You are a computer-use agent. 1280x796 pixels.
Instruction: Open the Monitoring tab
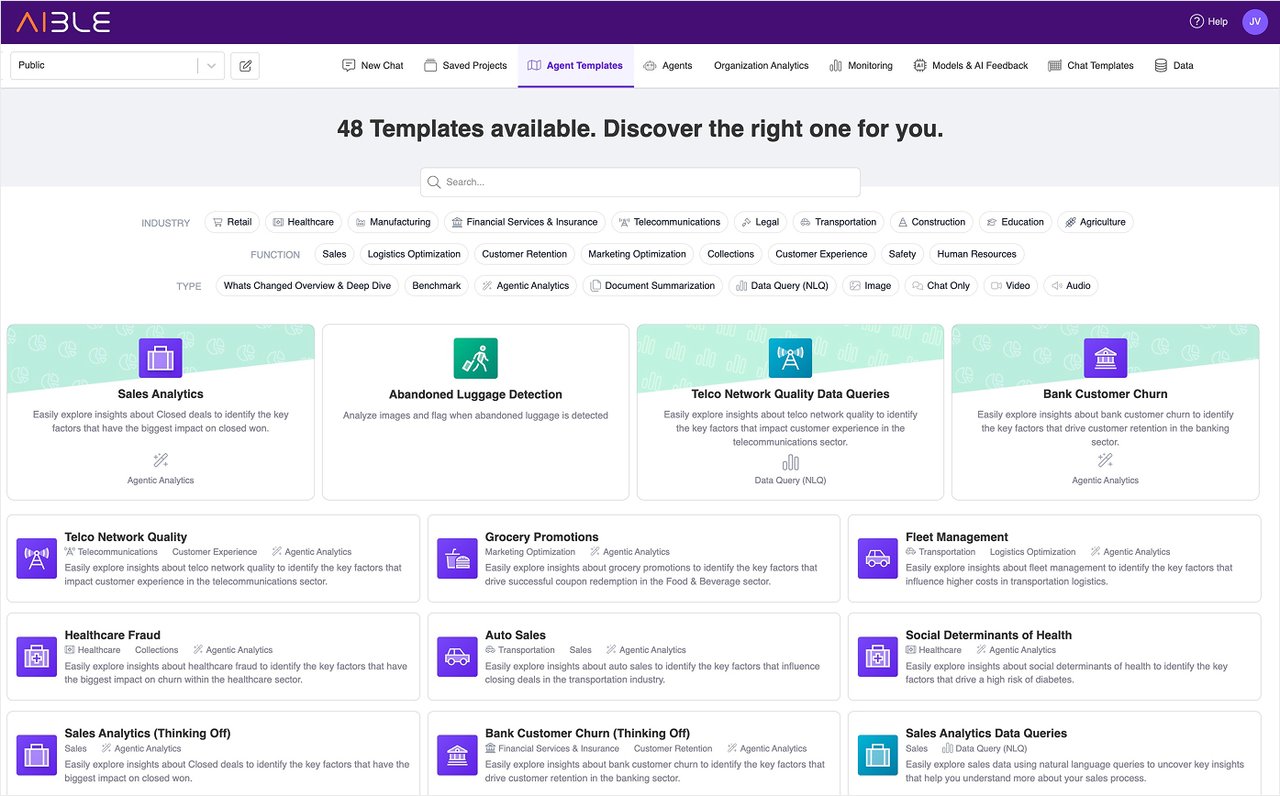pyautogui.click(x=860, y=66)
